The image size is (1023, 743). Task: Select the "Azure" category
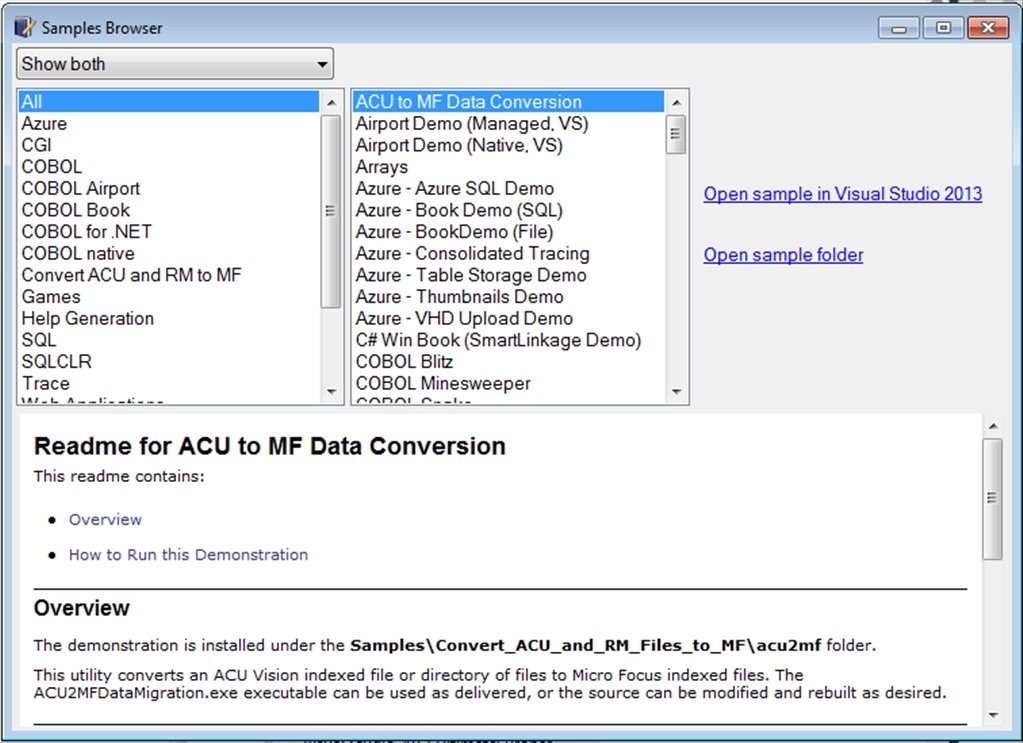tap(169, 123)
